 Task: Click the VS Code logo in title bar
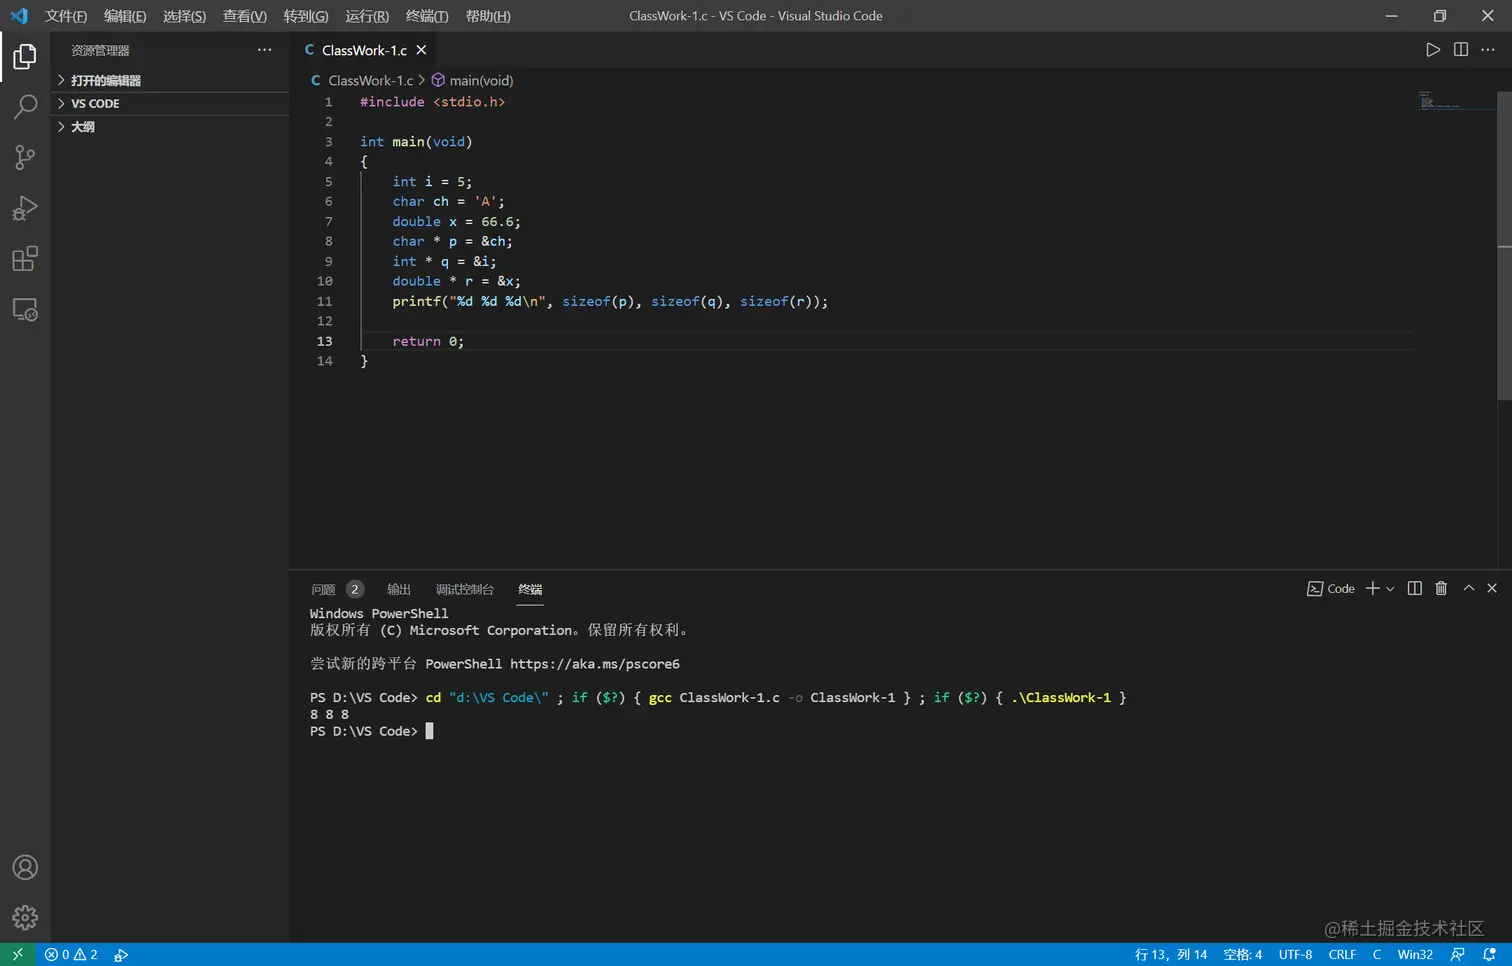click(19, 16)
